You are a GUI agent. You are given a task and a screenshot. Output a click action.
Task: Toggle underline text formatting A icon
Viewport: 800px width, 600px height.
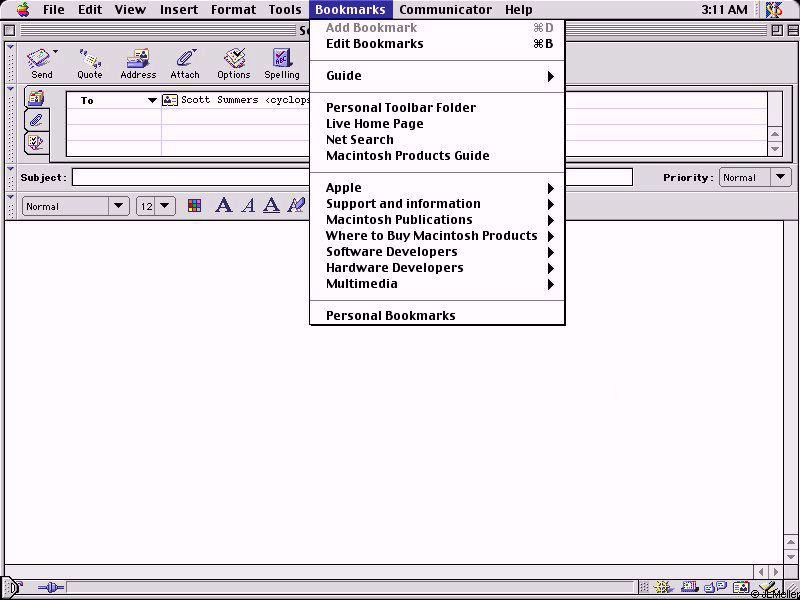point(271,206)
